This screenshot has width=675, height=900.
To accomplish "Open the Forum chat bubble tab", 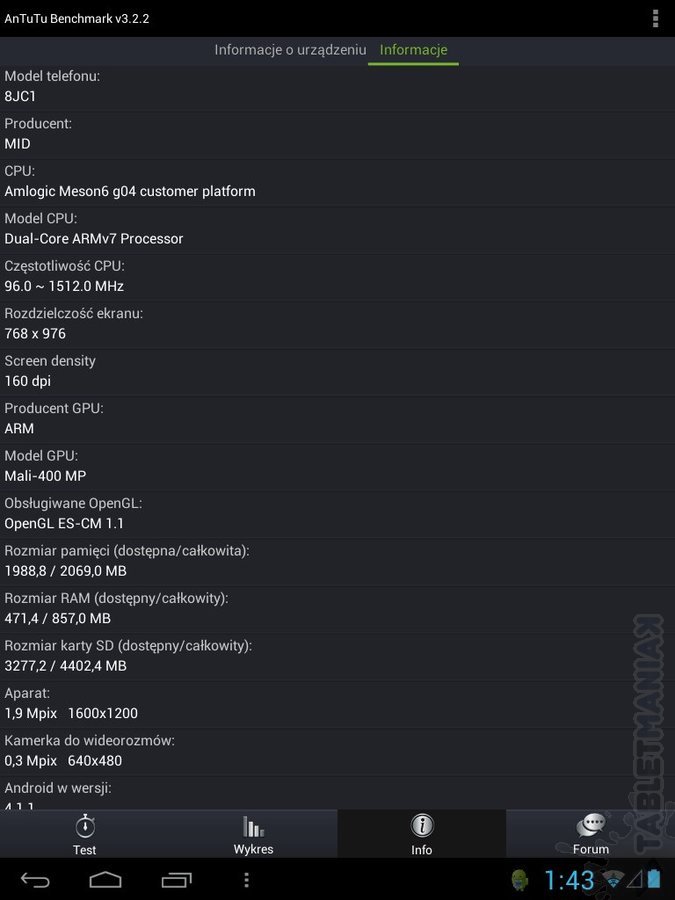I will (591, 834).
